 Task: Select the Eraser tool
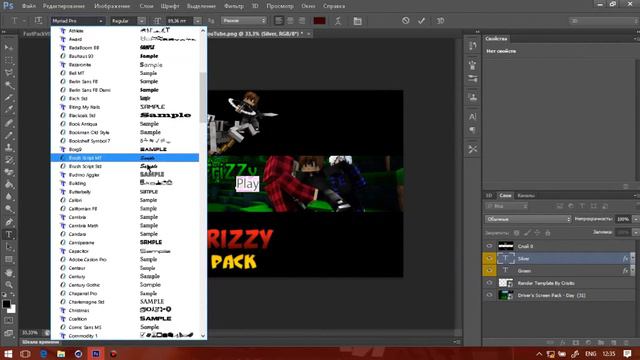[x=9, y=172]
